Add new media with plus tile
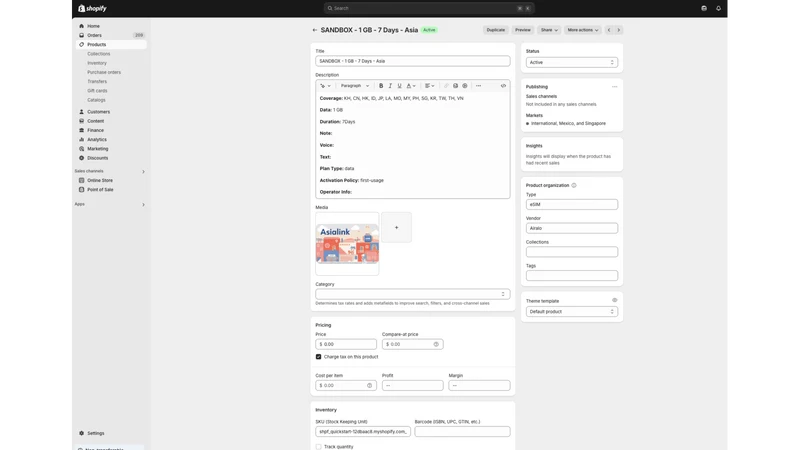The height and width of the screenshot is (450, 800). pos(396,228)
